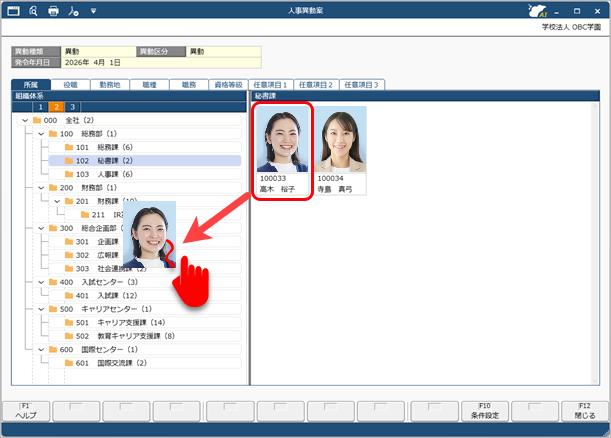The image size is (611, 438).
Task: Open the 任意項目1 tab
Action: [271, 85]
